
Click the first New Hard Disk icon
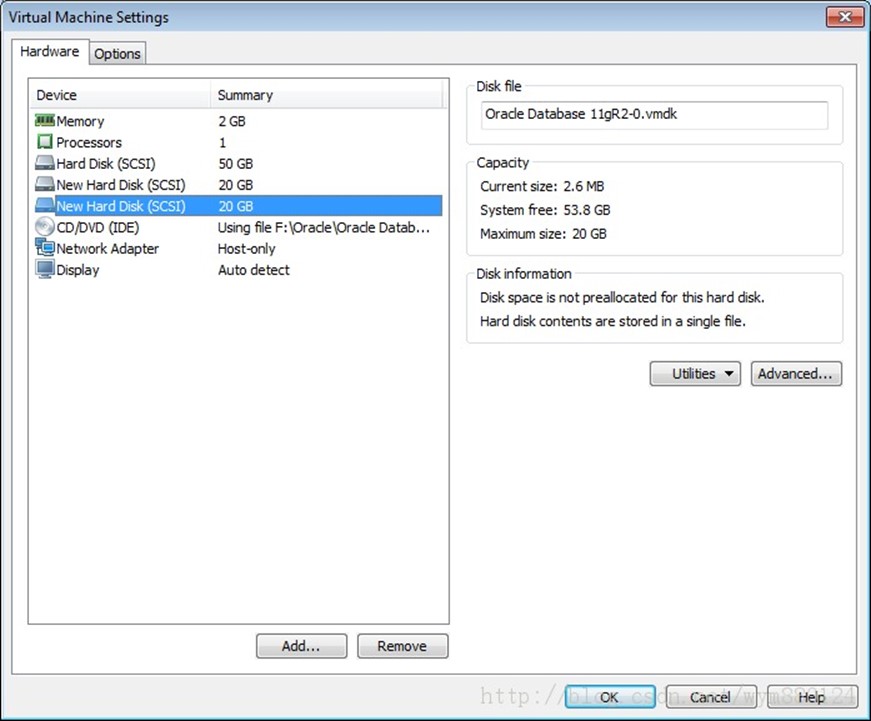[44, 184]
